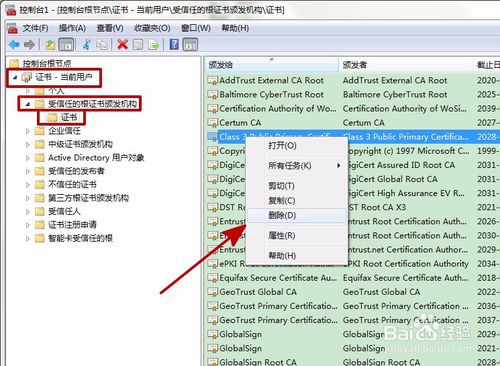Expand the 不信任的证书 tree node
This screenshot has width=500, height=366.
pyautogui.click(x=28, y=185)
